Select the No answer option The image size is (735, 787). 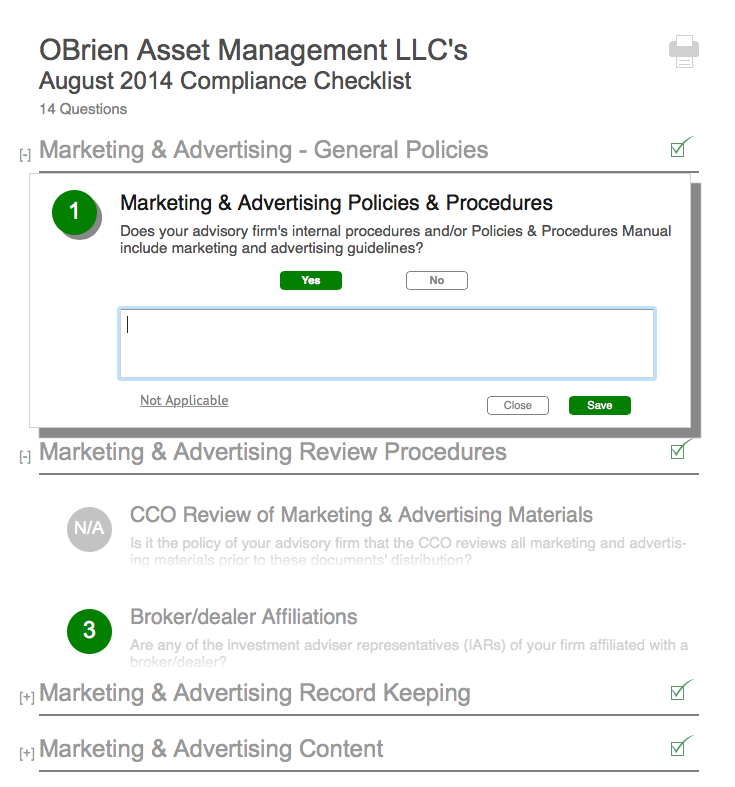(436, 281)
